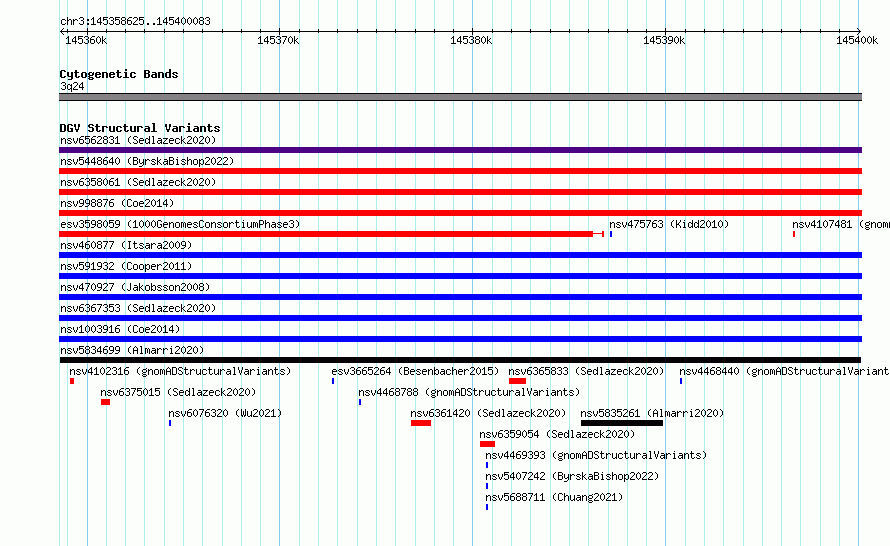890x546 pixels.
Task: Open nsv6359054 (Sedlazeck2020) label
Action: [x=557, y=434]
